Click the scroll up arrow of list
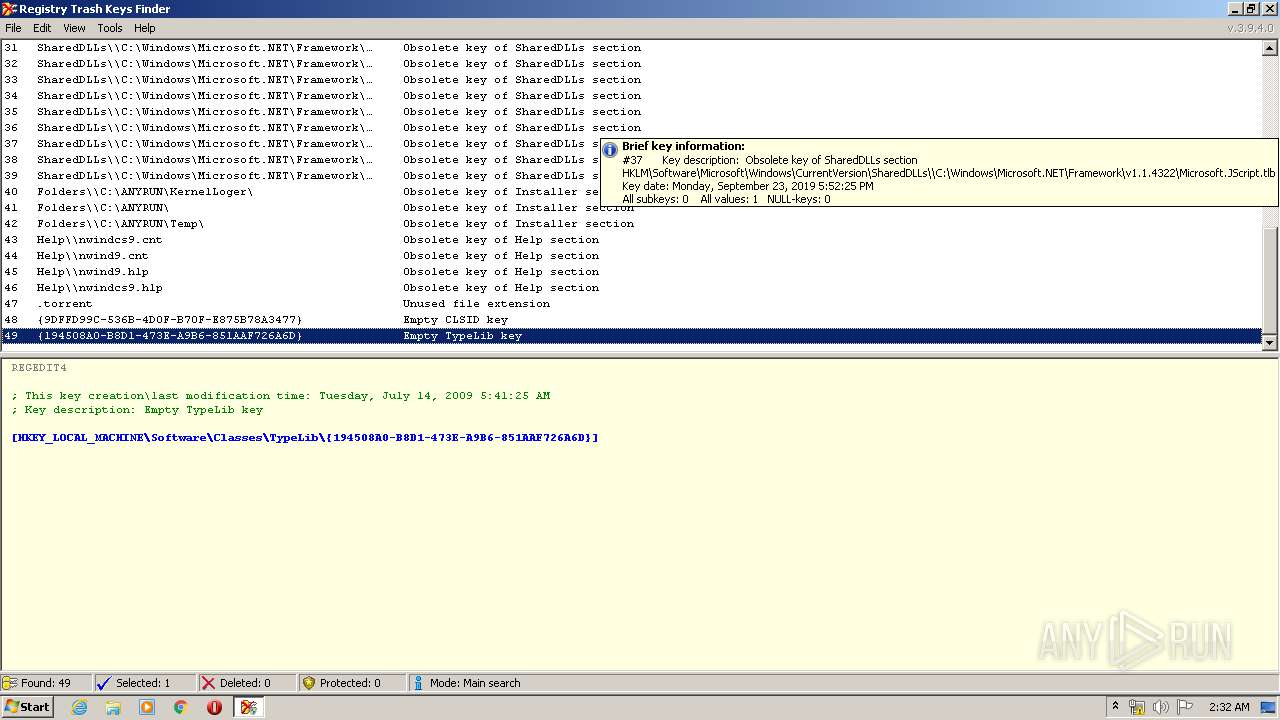Viewport: 1280px width, 720px height. pos(1270,48)
